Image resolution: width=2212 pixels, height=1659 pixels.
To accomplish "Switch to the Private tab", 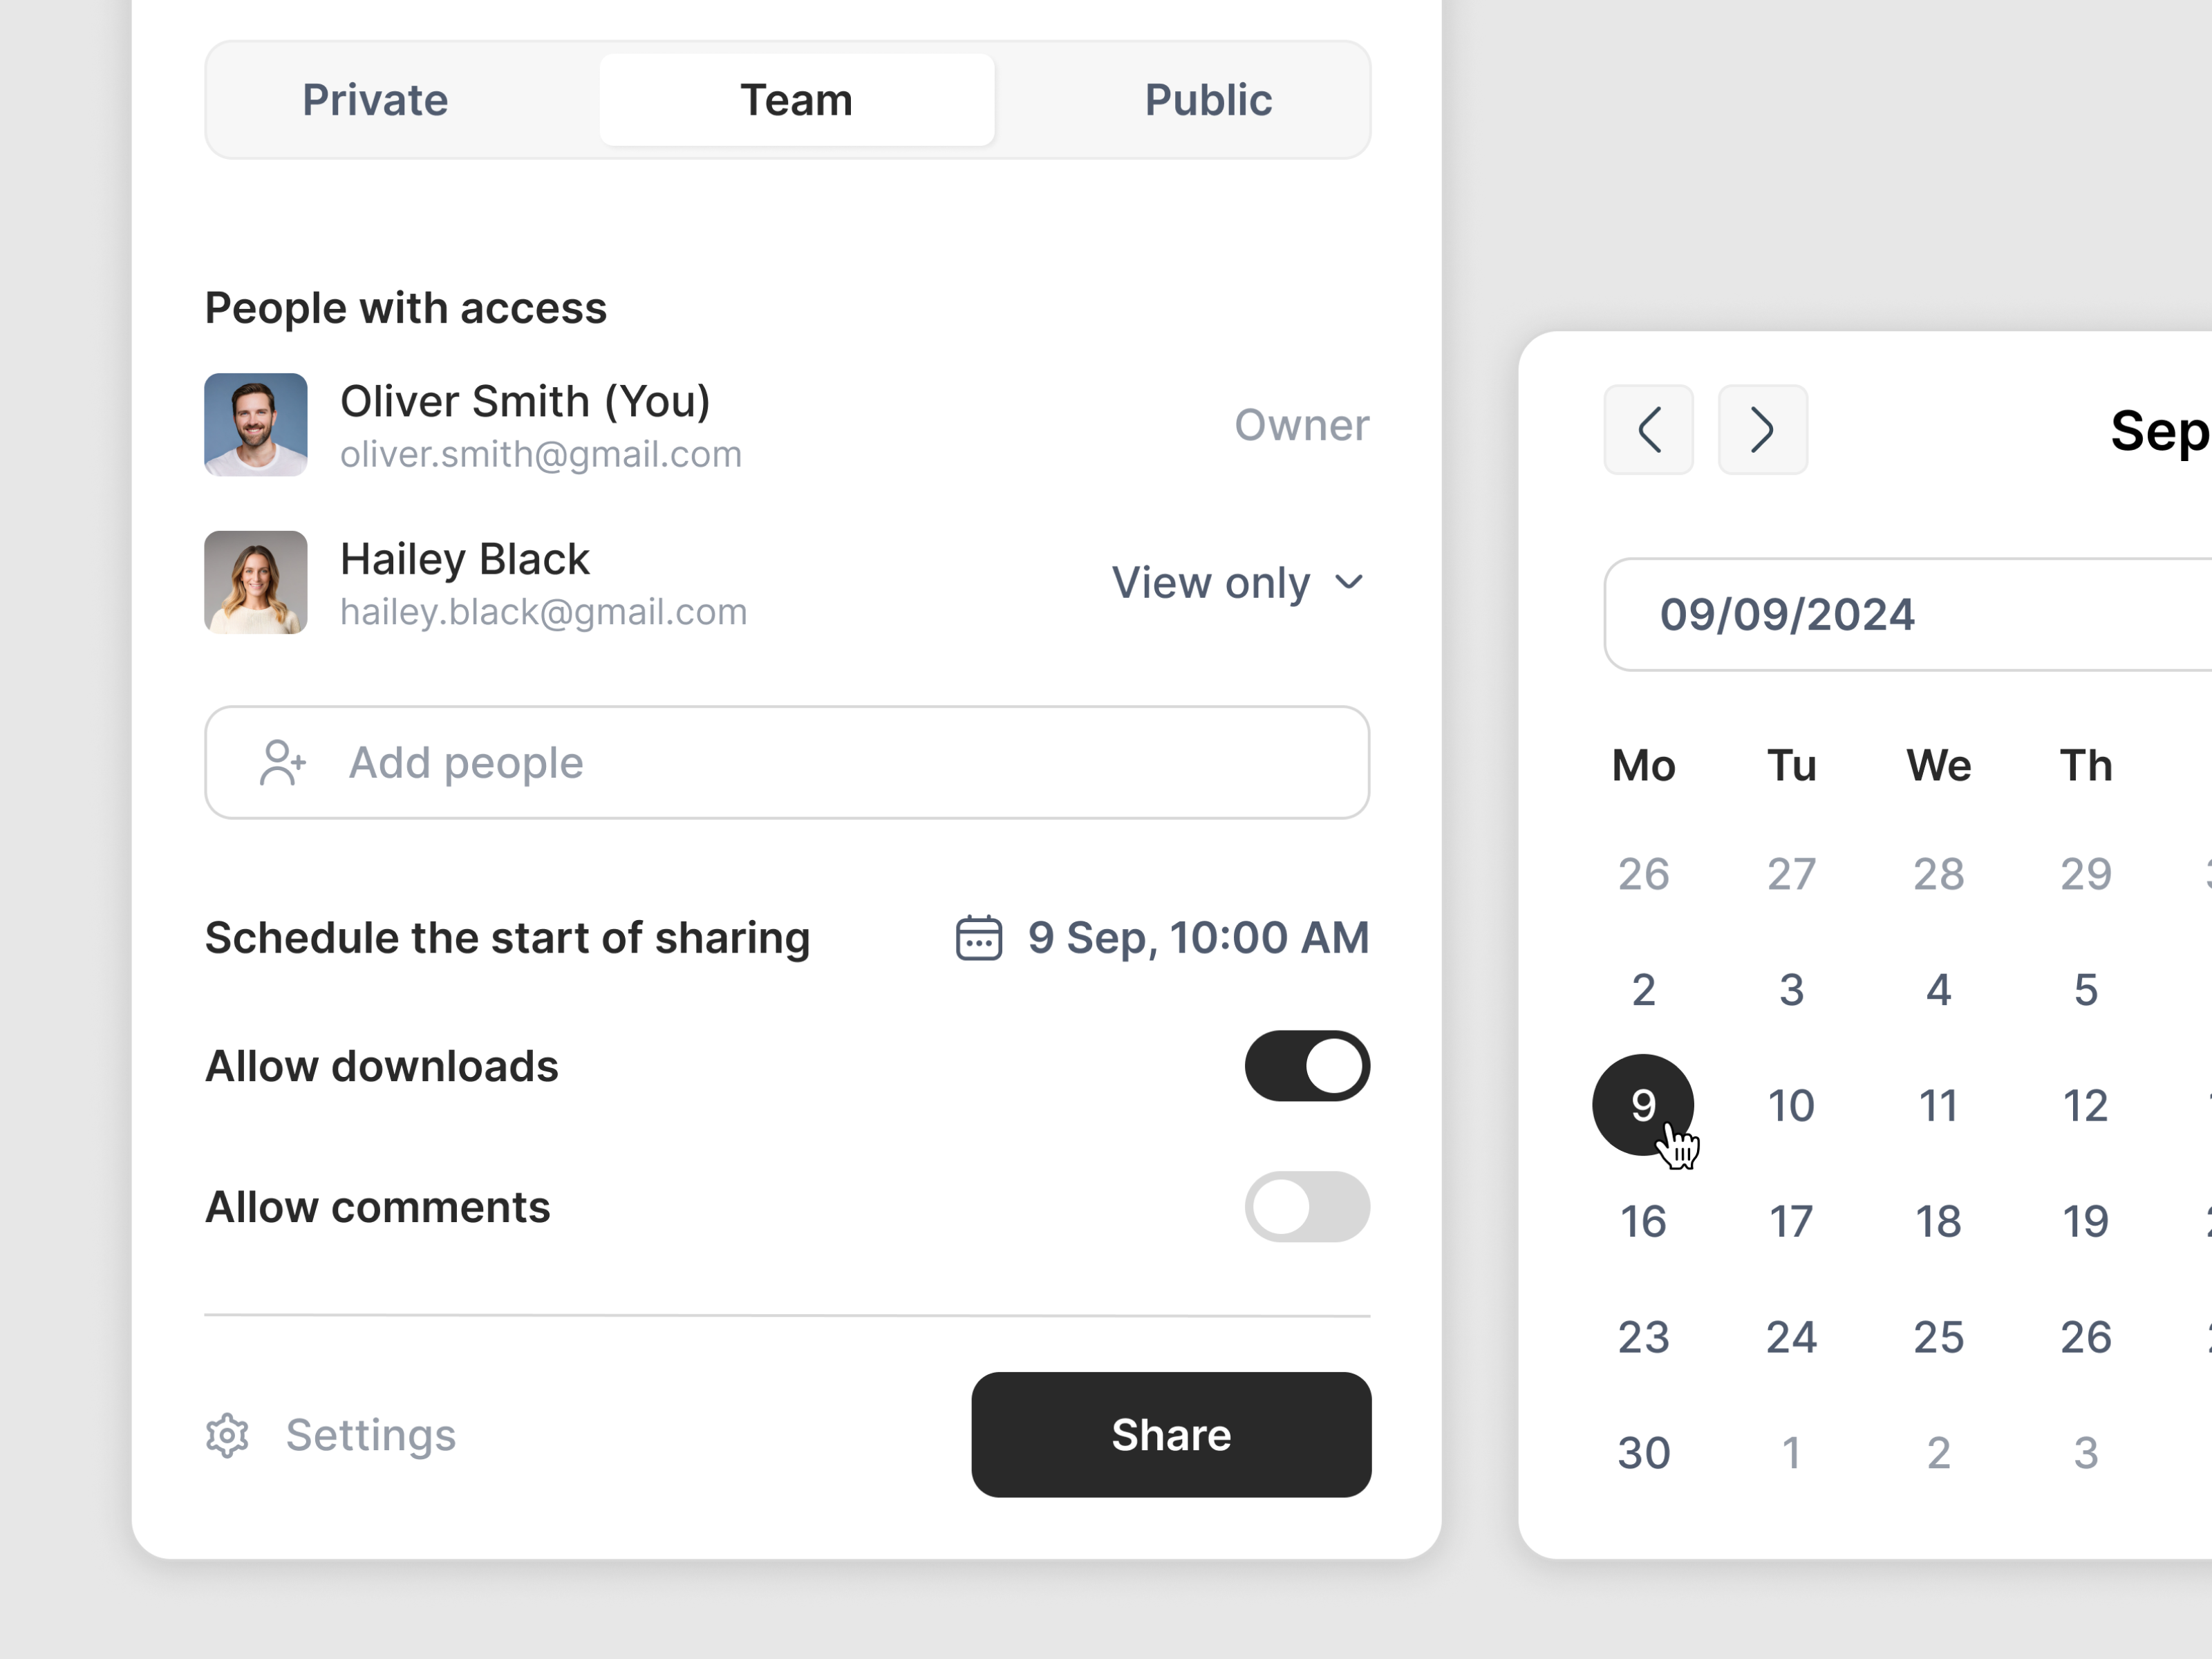I will pyautogui.click(x=375, y=100).
